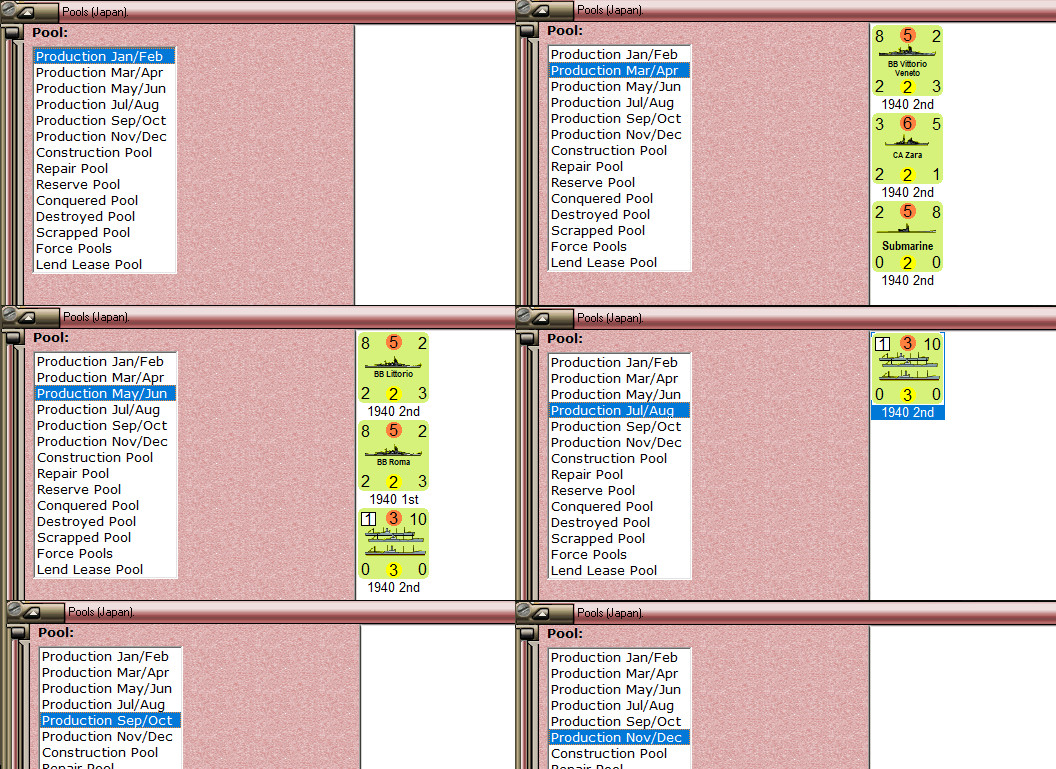Select the BB Littorio battleship counter
Image resolution: width=1056 pixels, height=769 pixels.
393,368
